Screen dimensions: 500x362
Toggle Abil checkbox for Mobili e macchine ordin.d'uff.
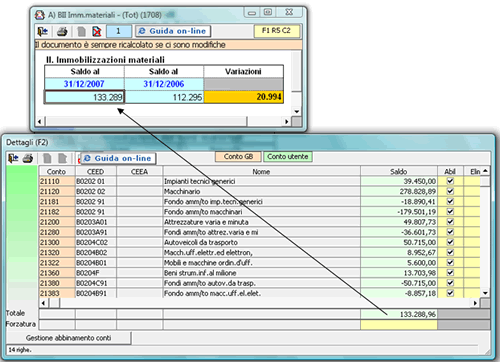pos(450,263)
